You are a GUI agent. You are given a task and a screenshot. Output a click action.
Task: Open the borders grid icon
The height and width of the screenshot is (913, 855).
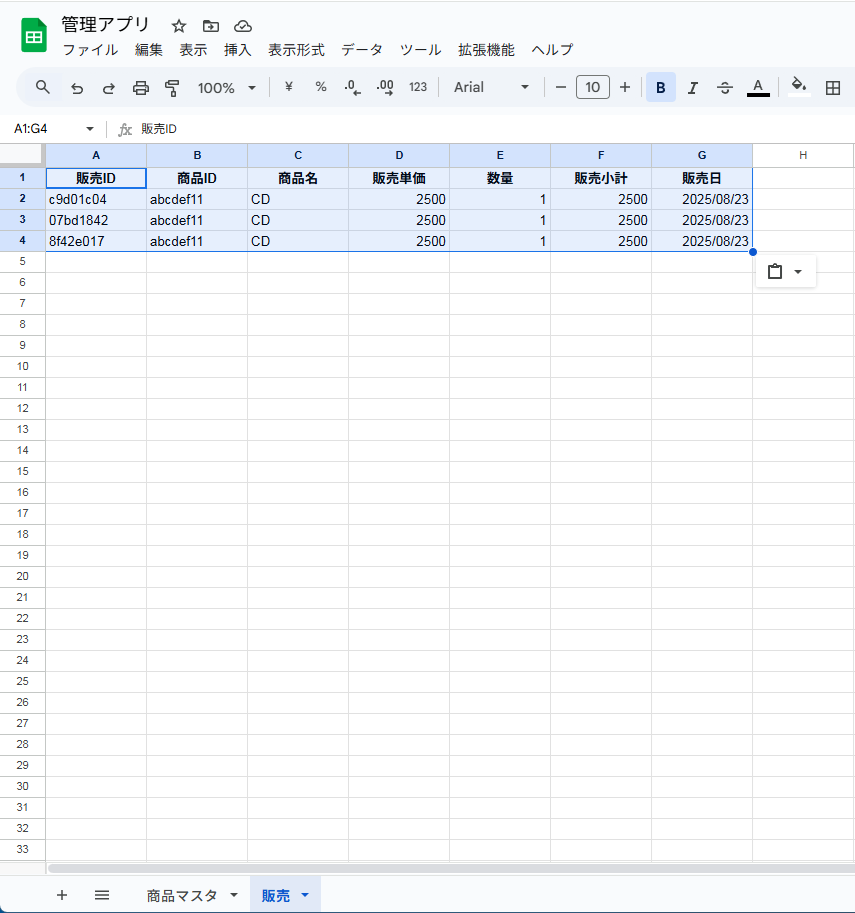tap(832, 88)
